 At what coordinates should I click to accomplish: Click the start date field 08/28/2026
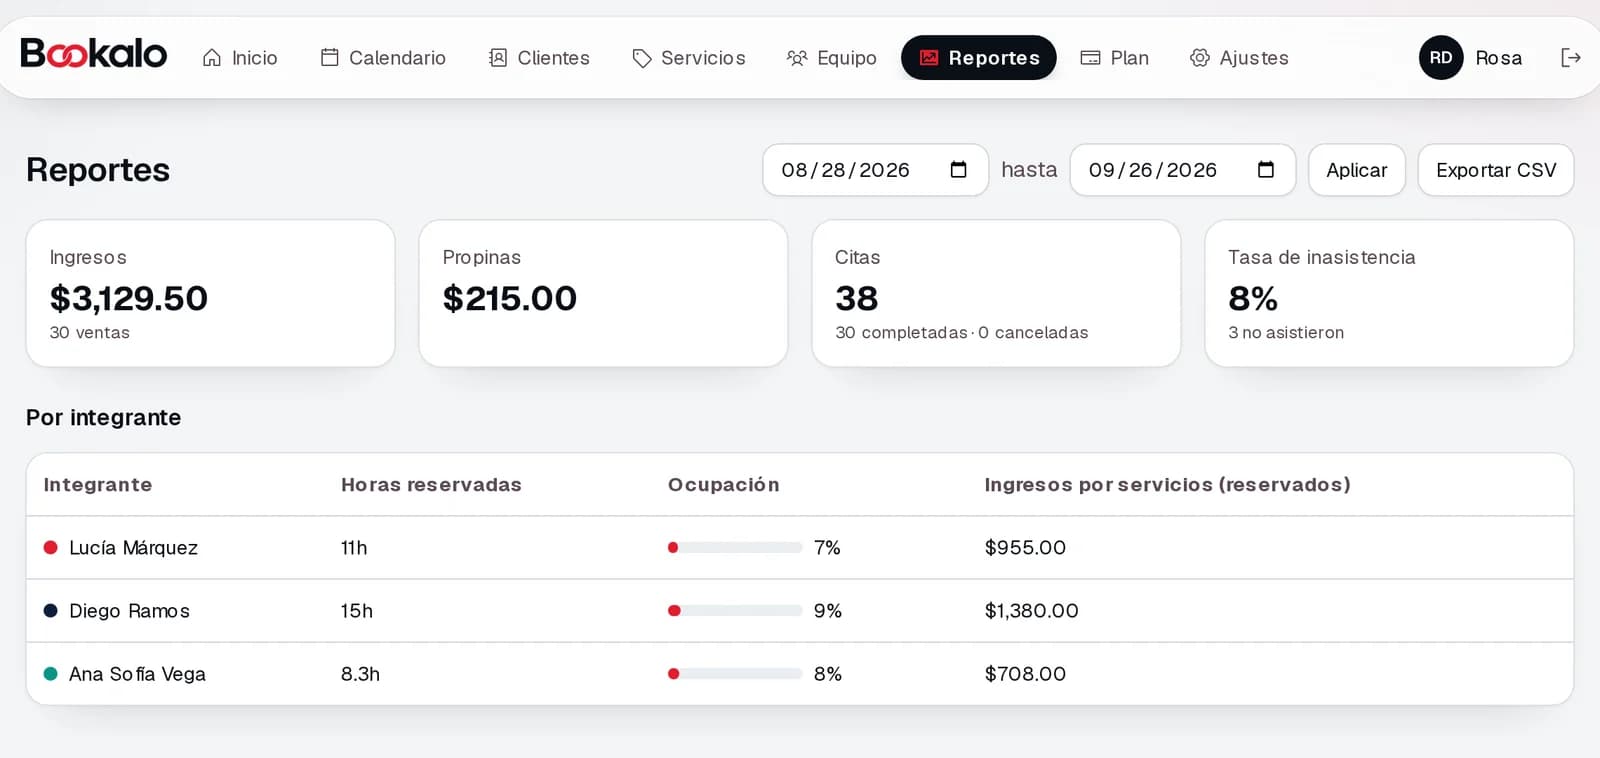coord(875,170)
